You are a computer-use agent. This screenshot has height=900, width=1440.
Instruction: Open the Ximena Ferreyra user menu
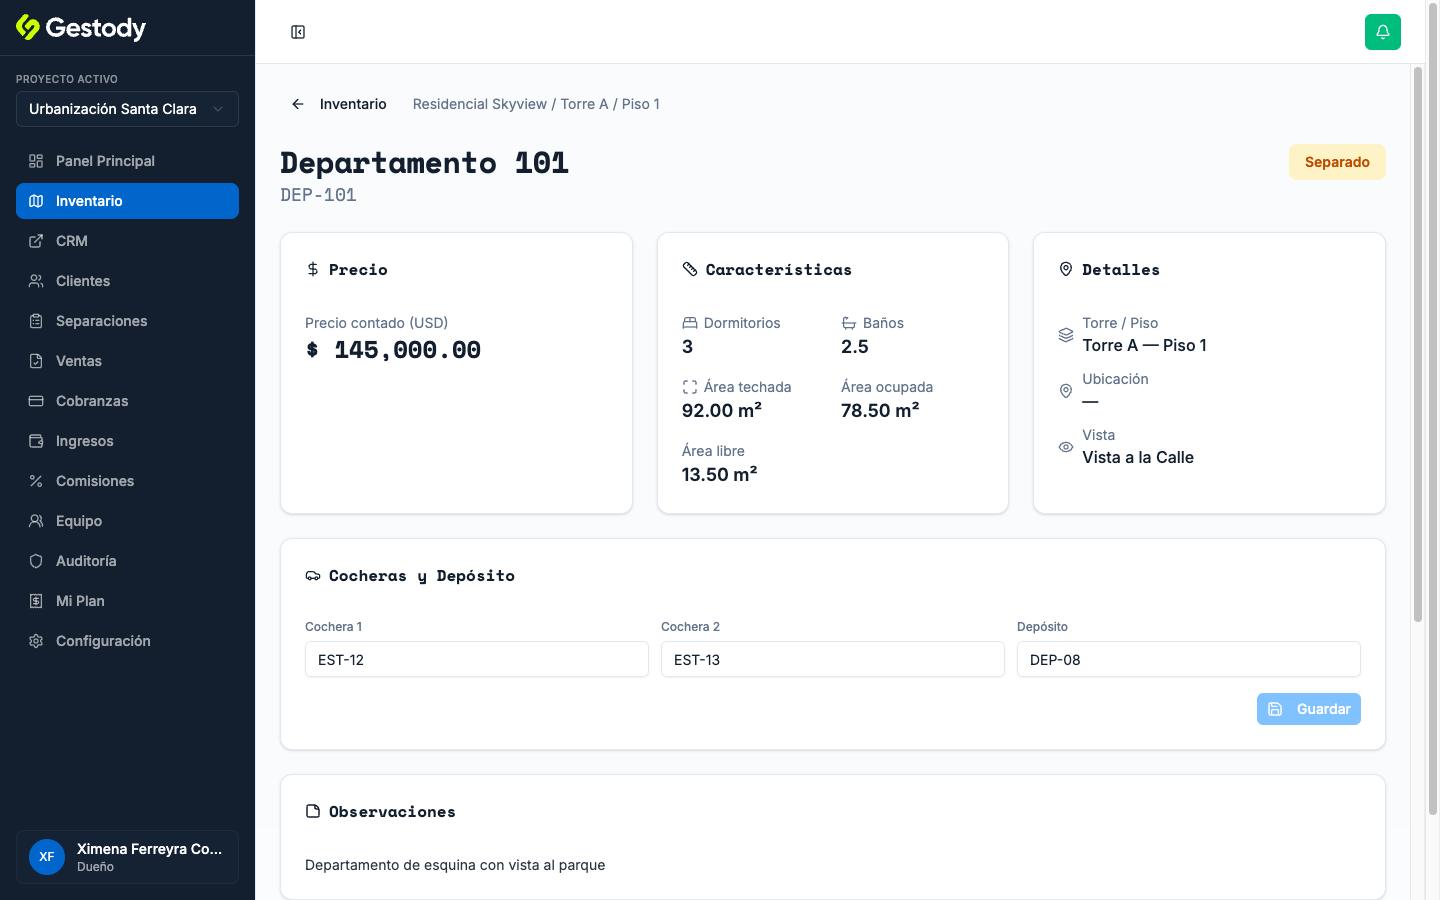pos(127,857)
